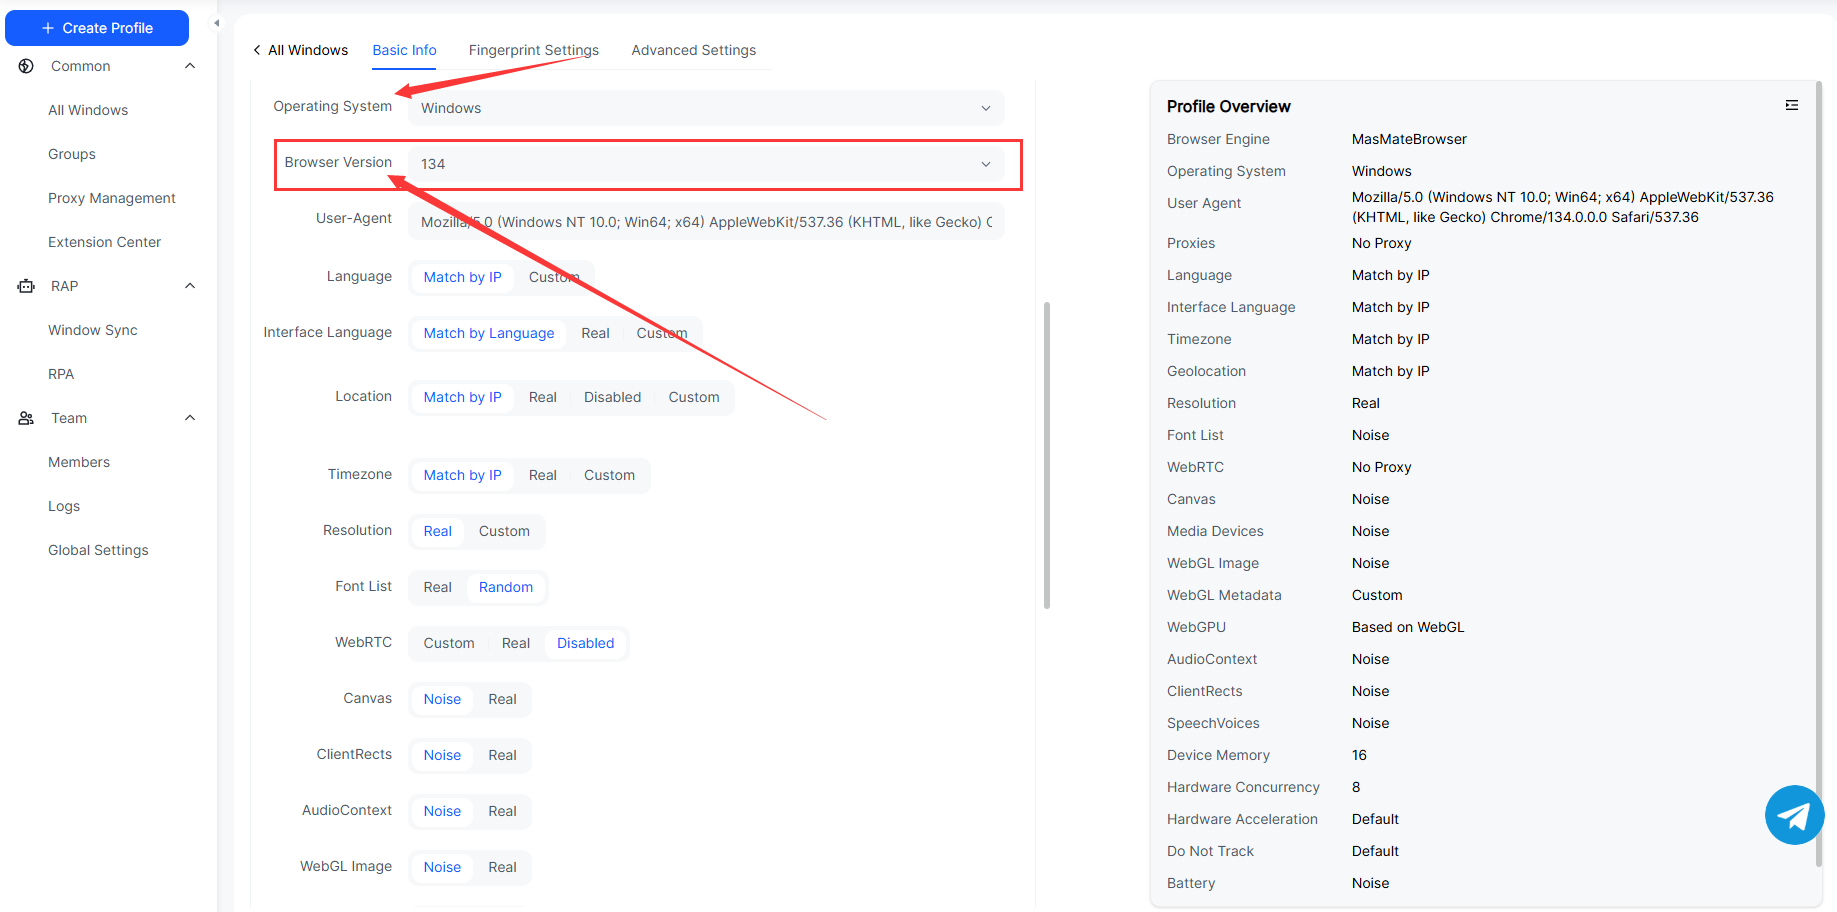Screen dimensions: 1837x912
Task: Open the Browser Version dropdown
Action: coord(705,164)
